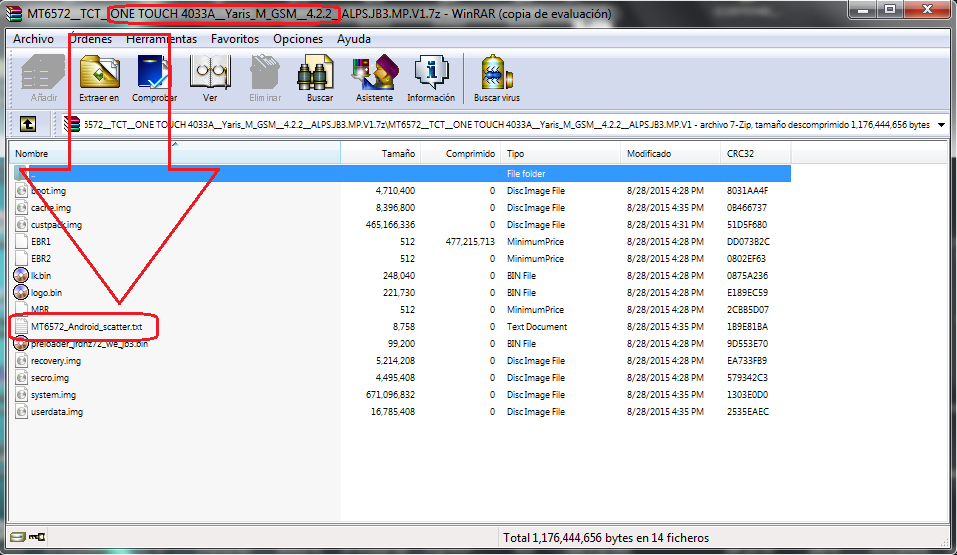Sort by Nombre column header
Screen dimensions: 957x555
tap(175, 153)
